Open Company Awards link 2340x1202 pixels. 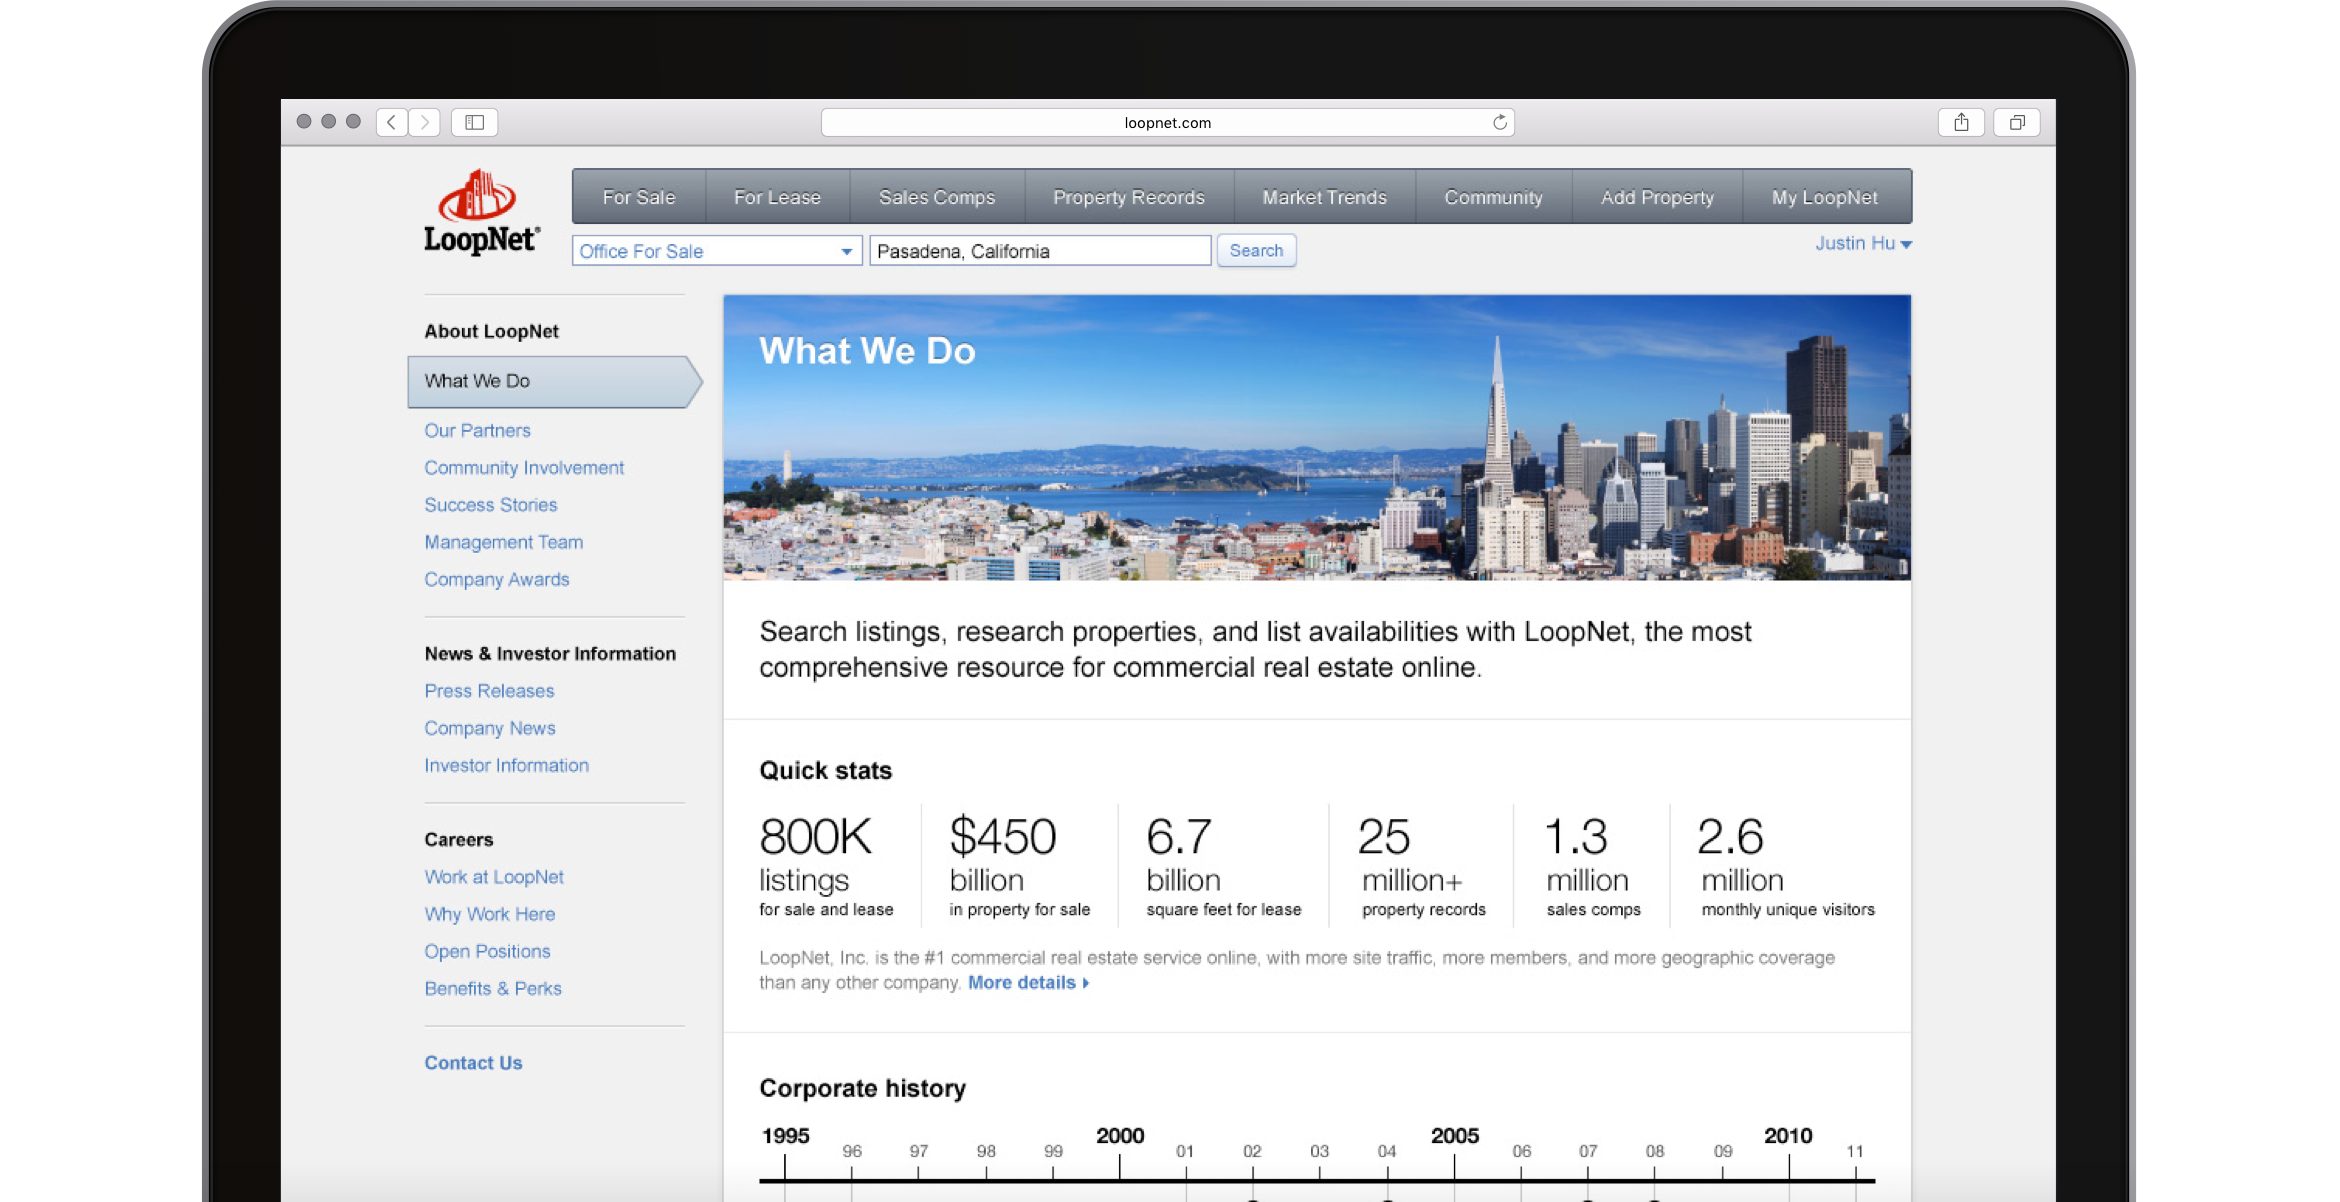point(496,579)
